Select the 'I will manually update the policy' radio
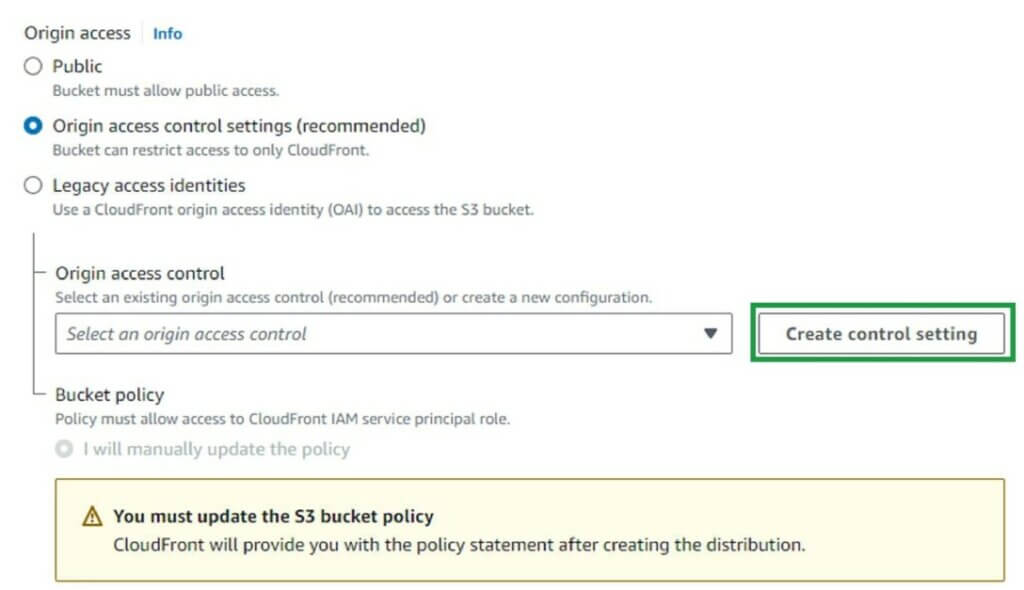 pyautogui.click(x=65, y=449)
